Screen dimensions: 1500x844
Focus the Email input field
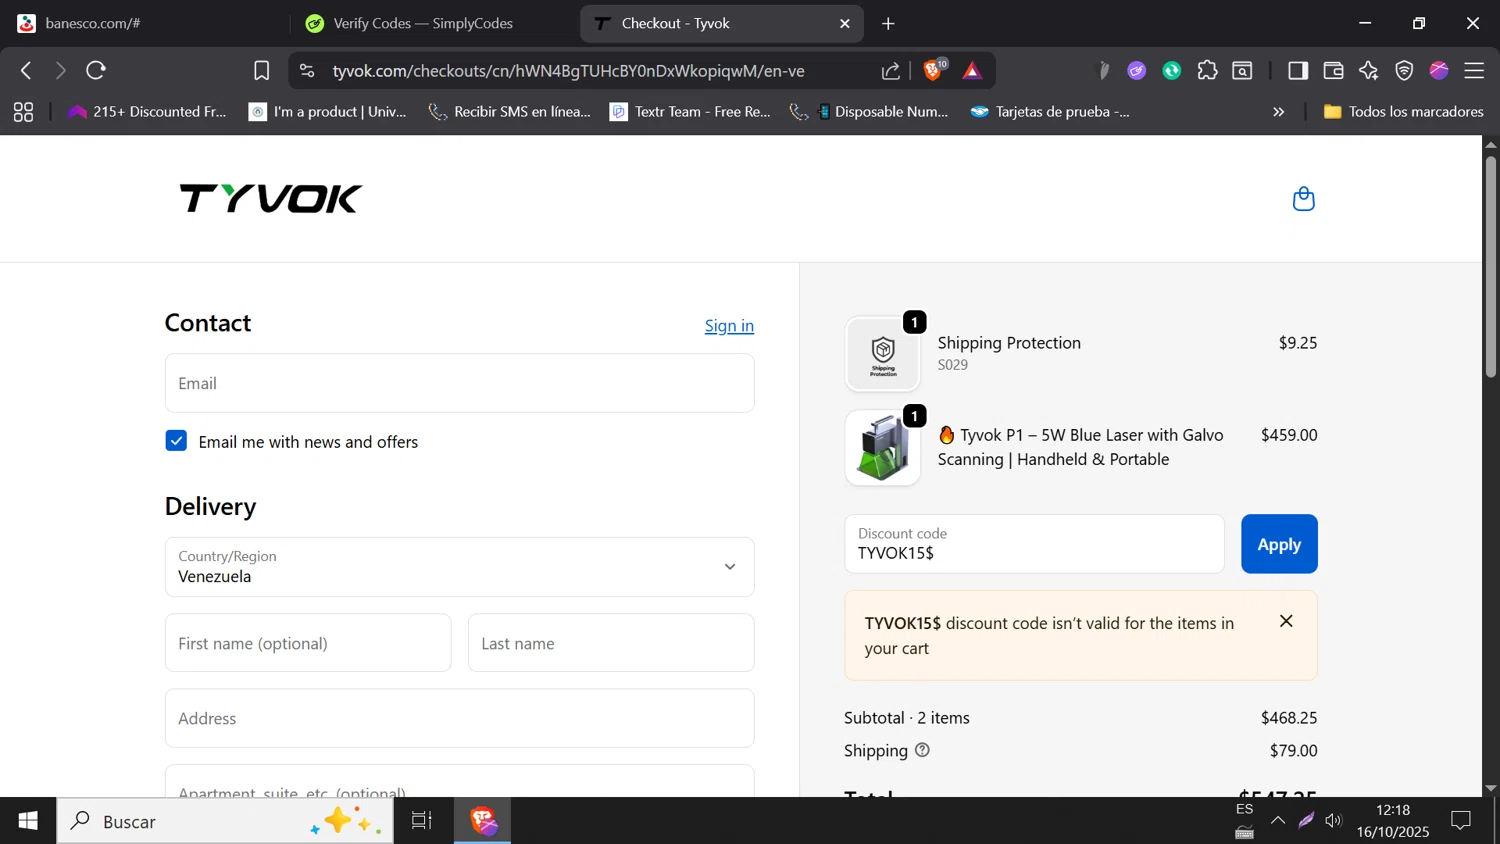[459, 383]
